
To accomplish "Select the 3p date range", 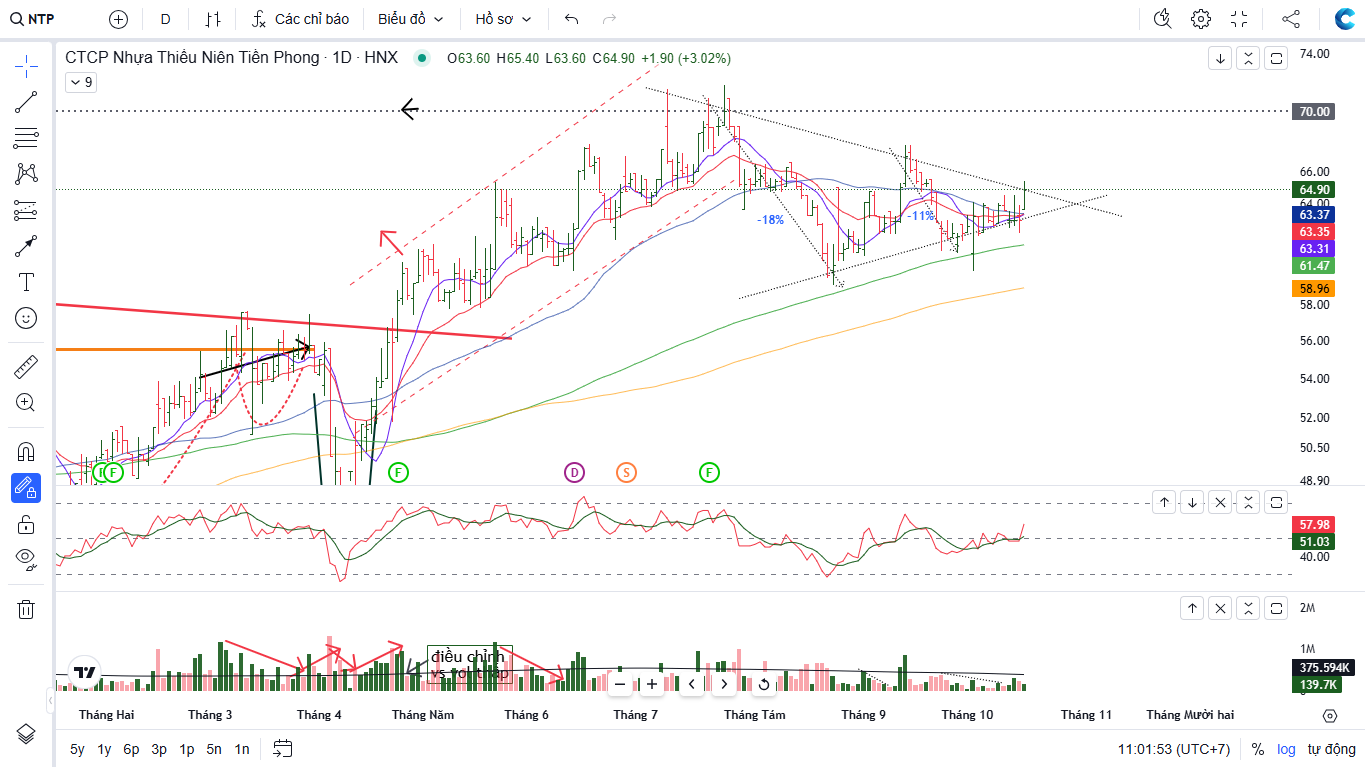I will click(x=159, y=749).
